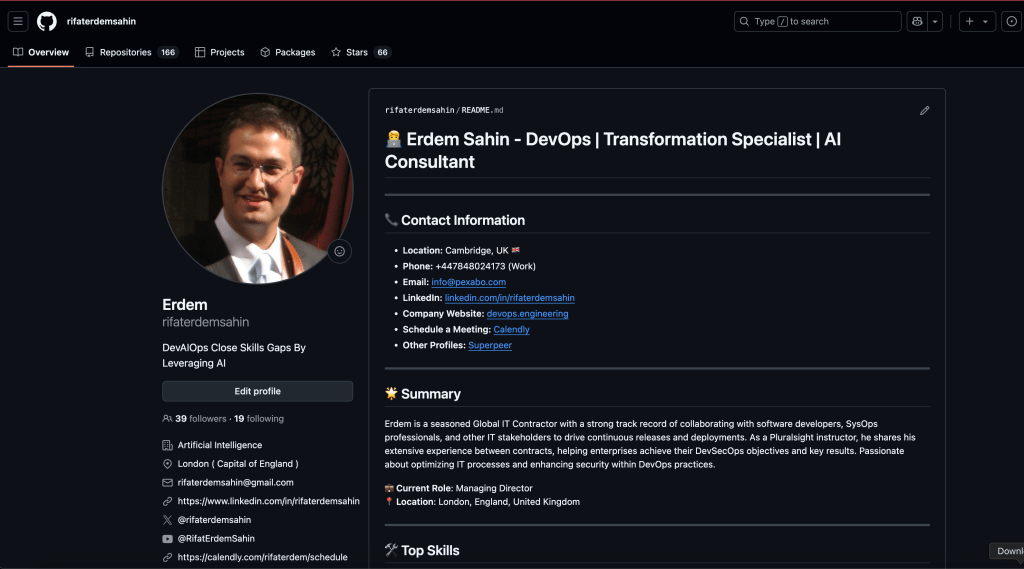This screenshot has height=569, width=1024.
Task: Click the Erdem Sahin README title heading
Action: [x=613, y=150]
